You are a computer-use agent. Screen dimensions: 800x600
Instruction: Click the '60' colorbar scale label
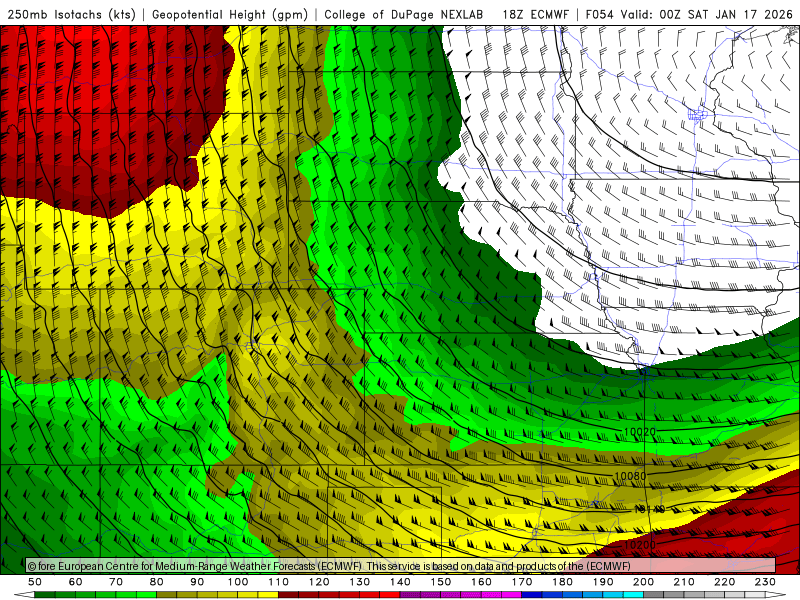[x=75, y=582]
